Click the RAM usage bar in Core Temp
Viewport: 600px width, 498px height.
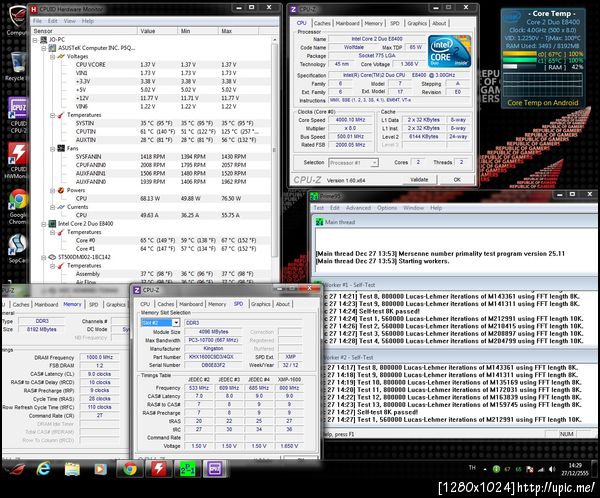(x=519, y=67)
